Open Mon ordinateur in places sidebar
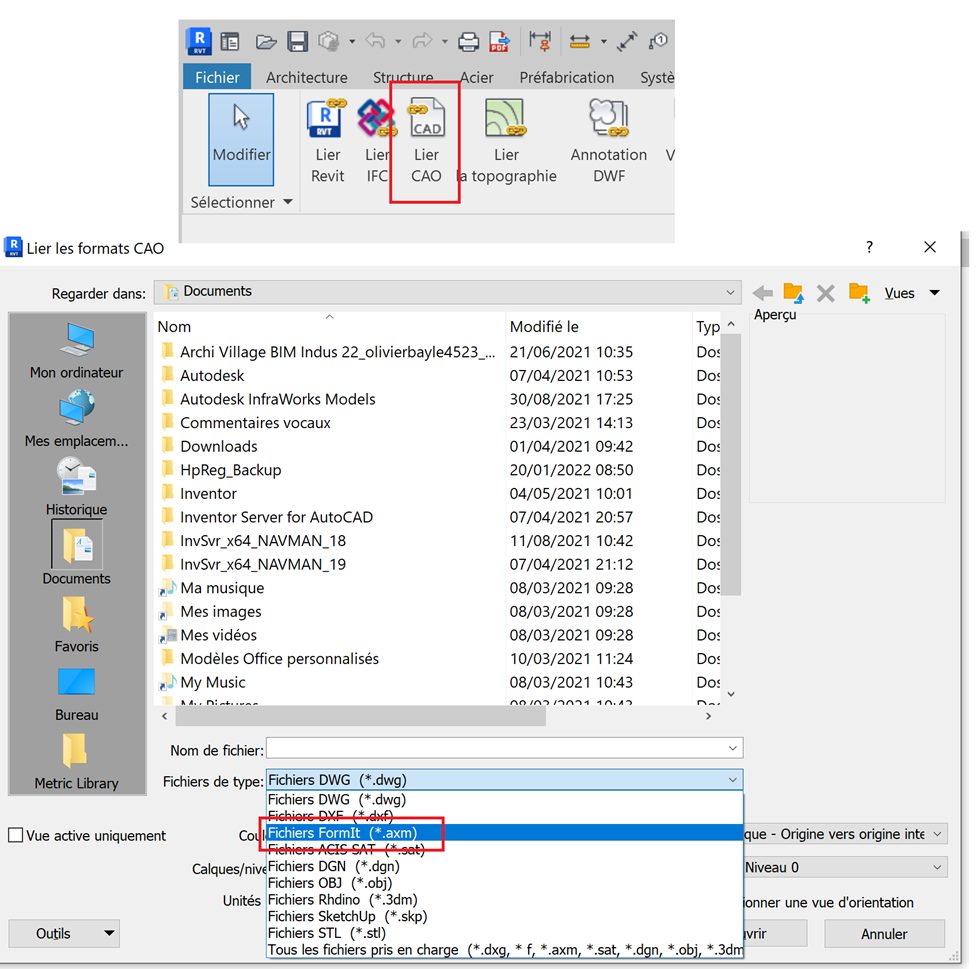Image resolution: width=979 pixels, height=969 pixels. pyautogui.click(x=77, y=351)
